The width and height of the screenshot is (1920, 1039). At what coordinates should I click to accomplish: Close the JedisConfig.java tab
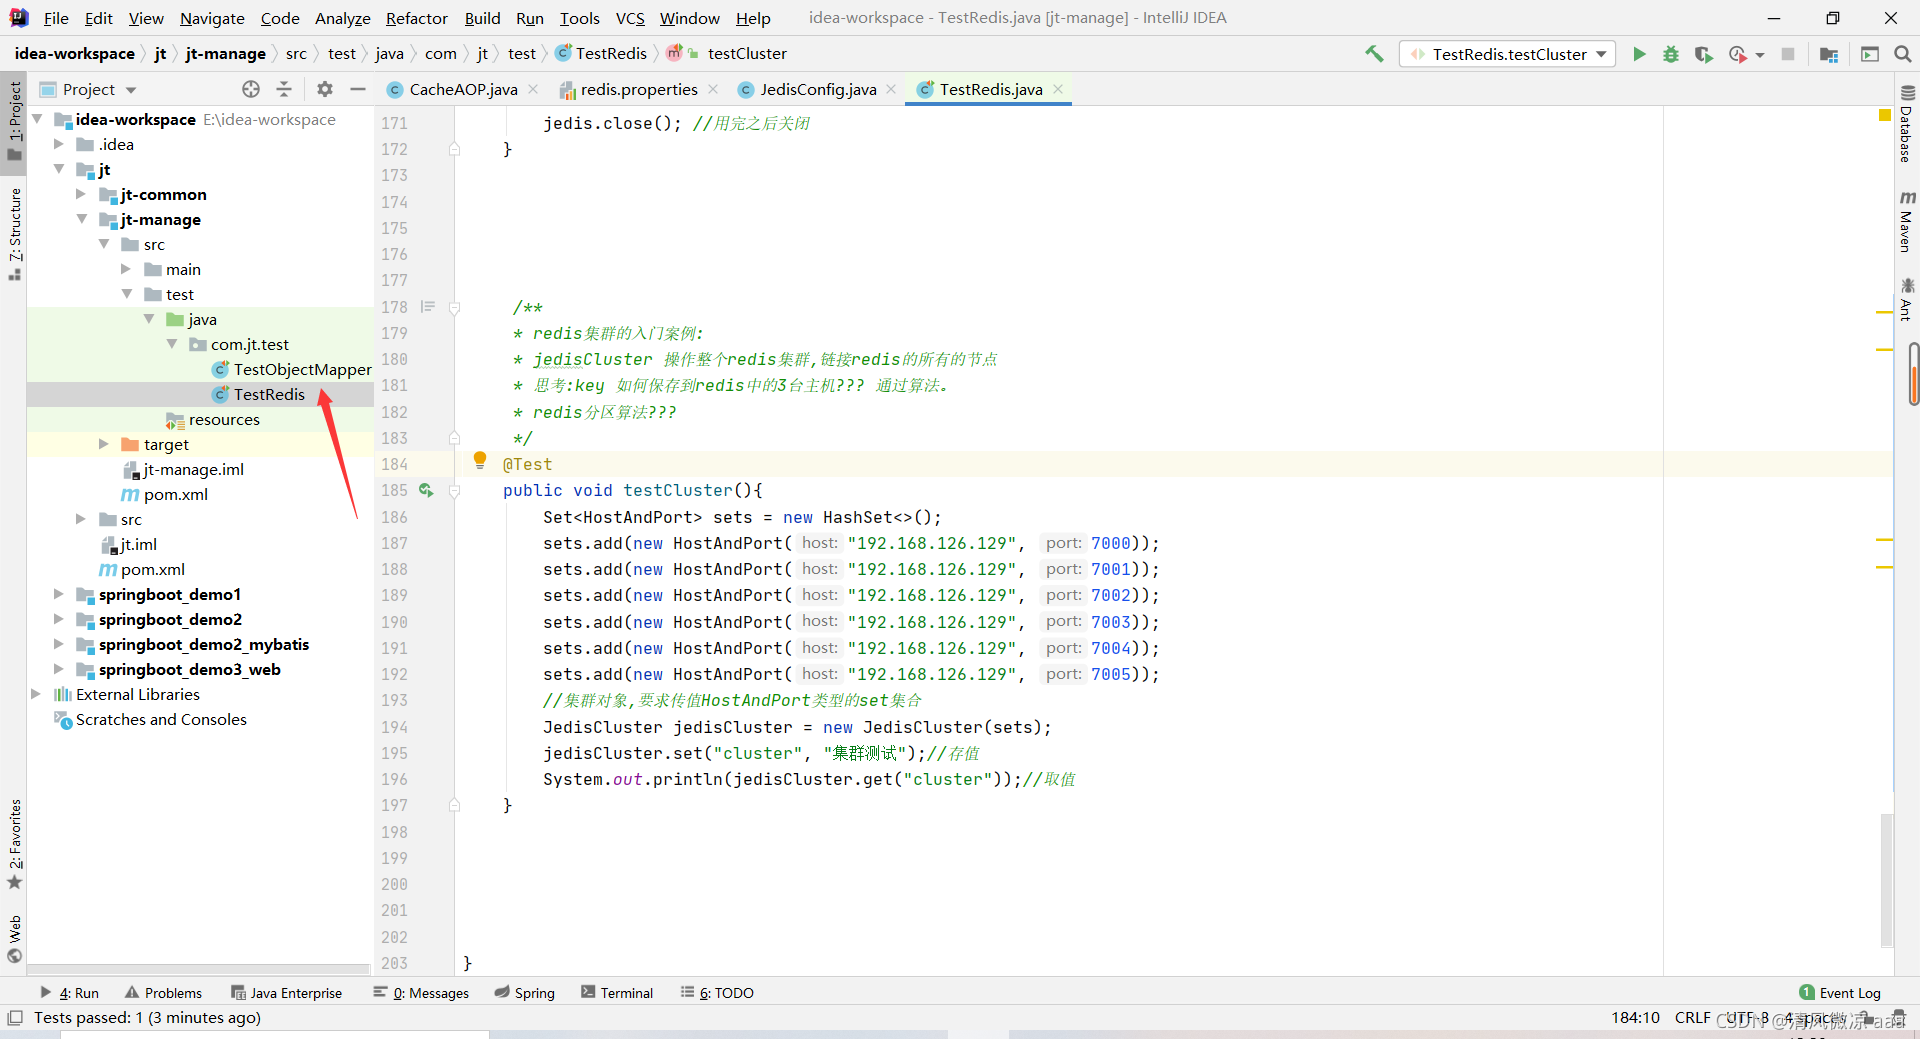point(891,89)
